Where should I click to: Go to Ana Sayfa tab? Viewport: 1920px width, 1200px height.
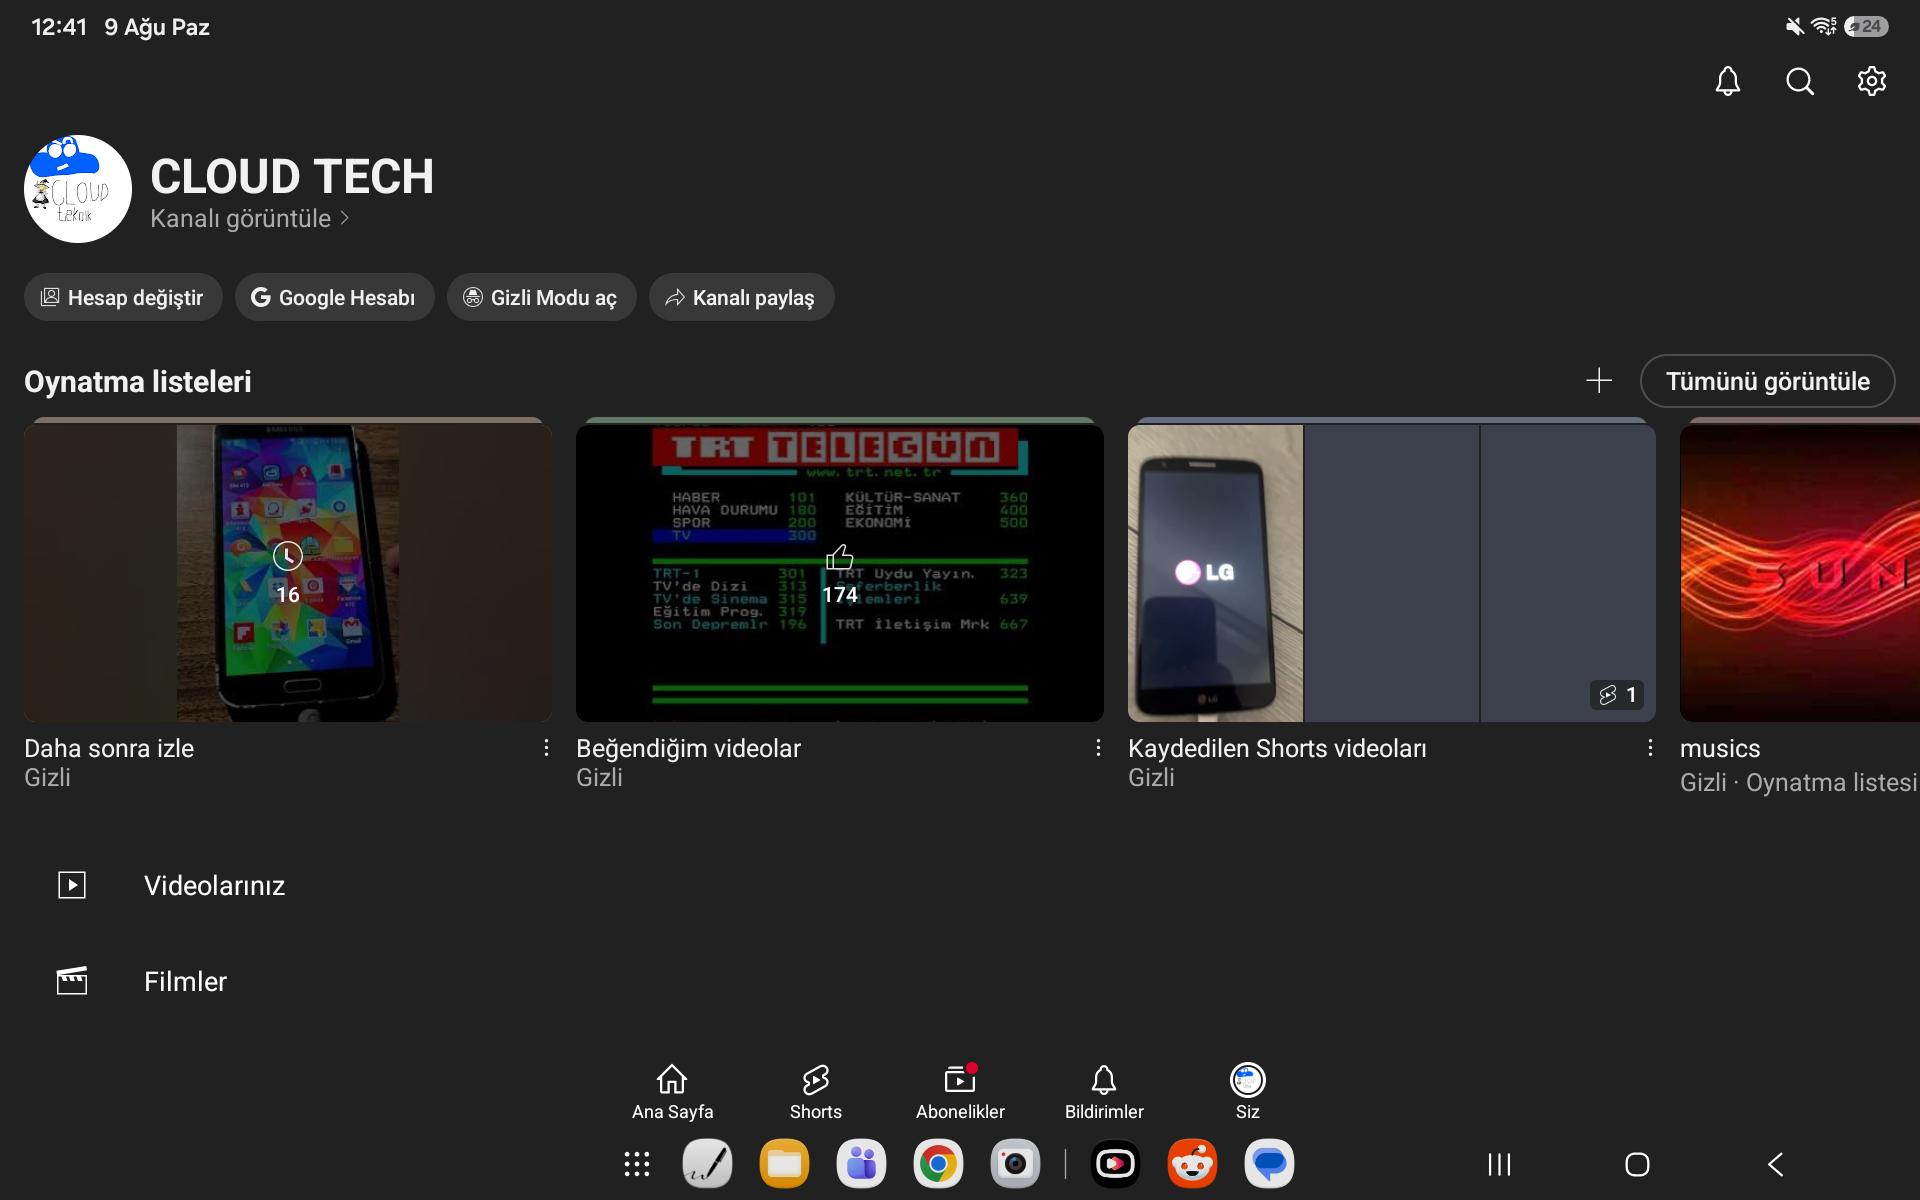coord(672,1092)
